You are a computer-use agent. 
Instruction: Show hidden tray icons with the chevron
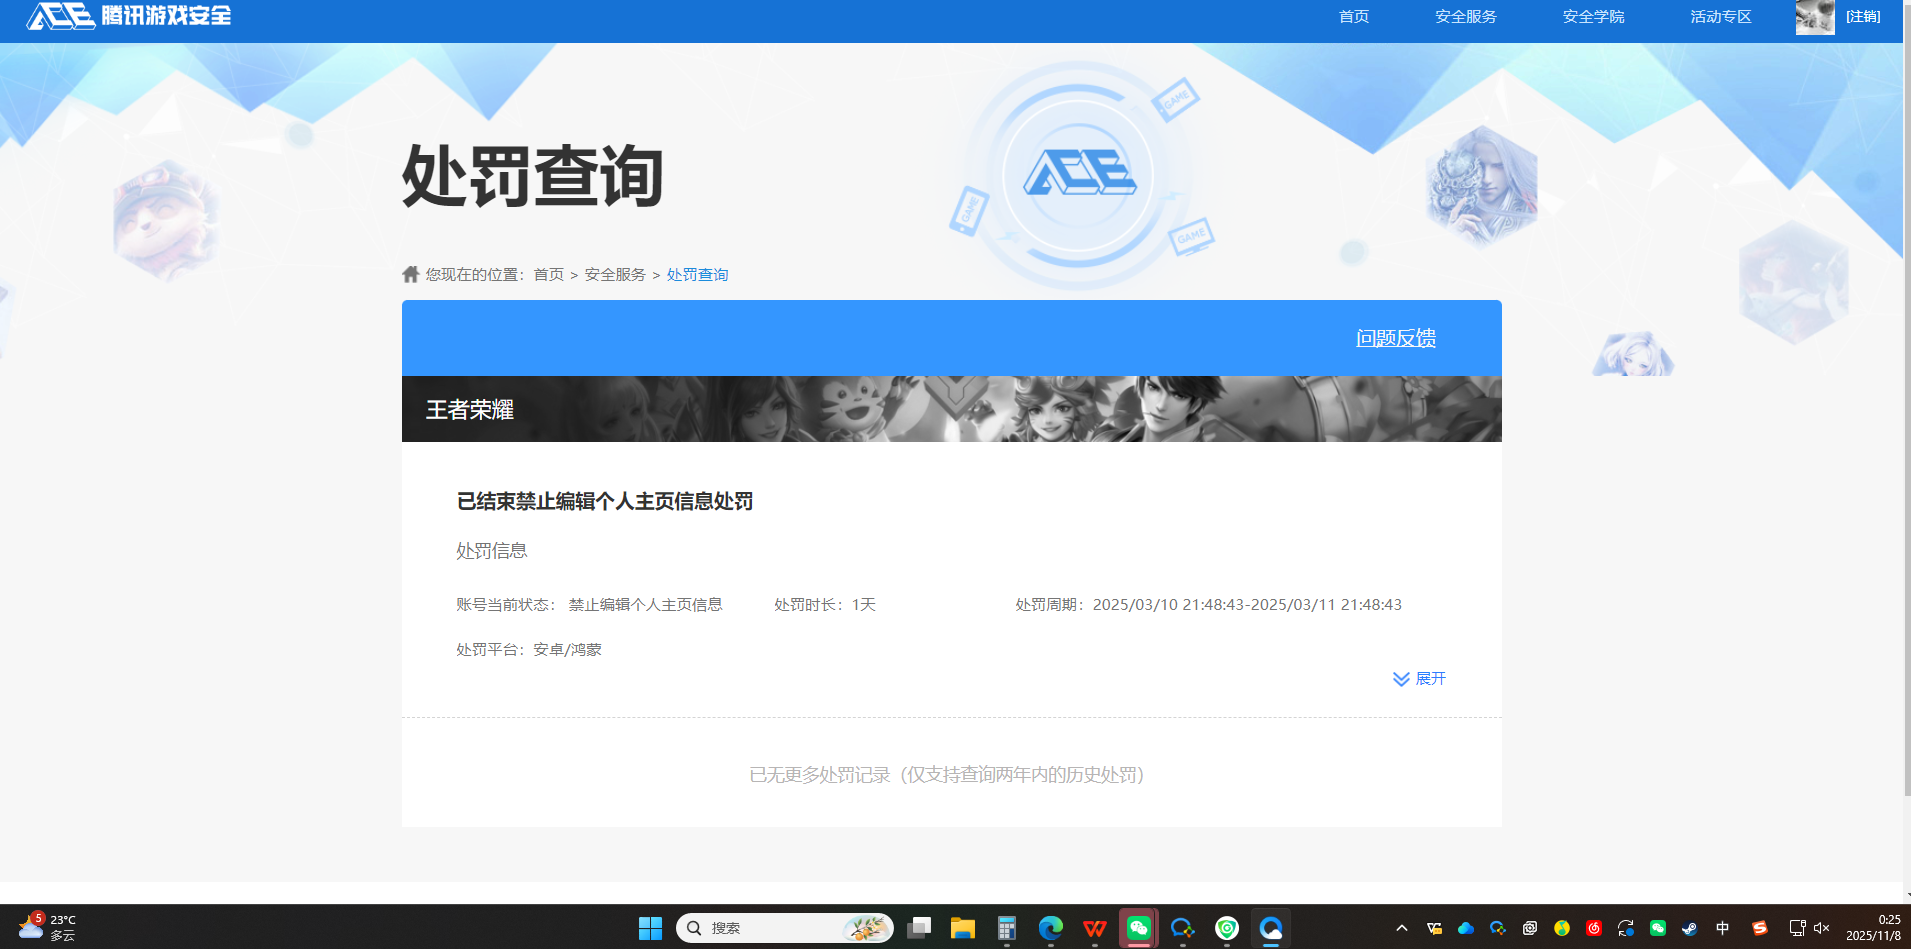pyautogui.click(x=1402, y=928)
